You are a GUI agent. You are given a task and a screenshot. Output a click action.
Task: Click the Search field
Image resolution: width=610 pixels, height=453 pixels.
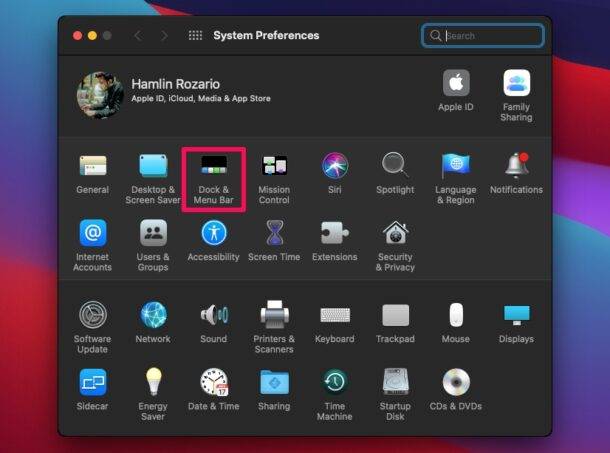[x=492, y=36]
